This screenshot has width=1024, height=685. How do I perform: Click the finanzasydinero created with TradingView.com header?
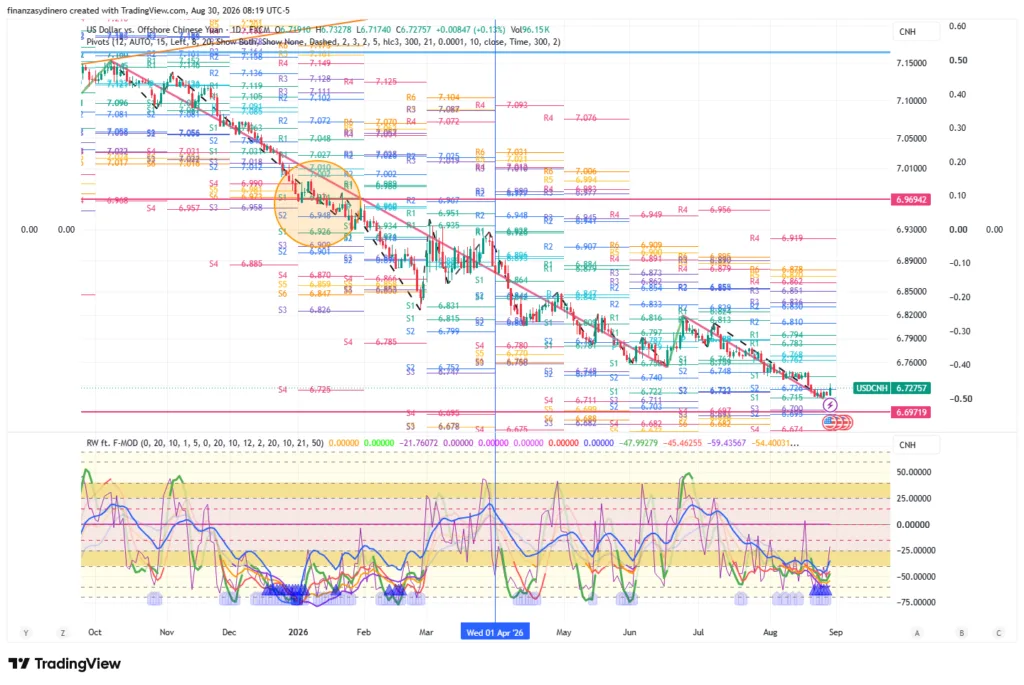click(148, 10)
